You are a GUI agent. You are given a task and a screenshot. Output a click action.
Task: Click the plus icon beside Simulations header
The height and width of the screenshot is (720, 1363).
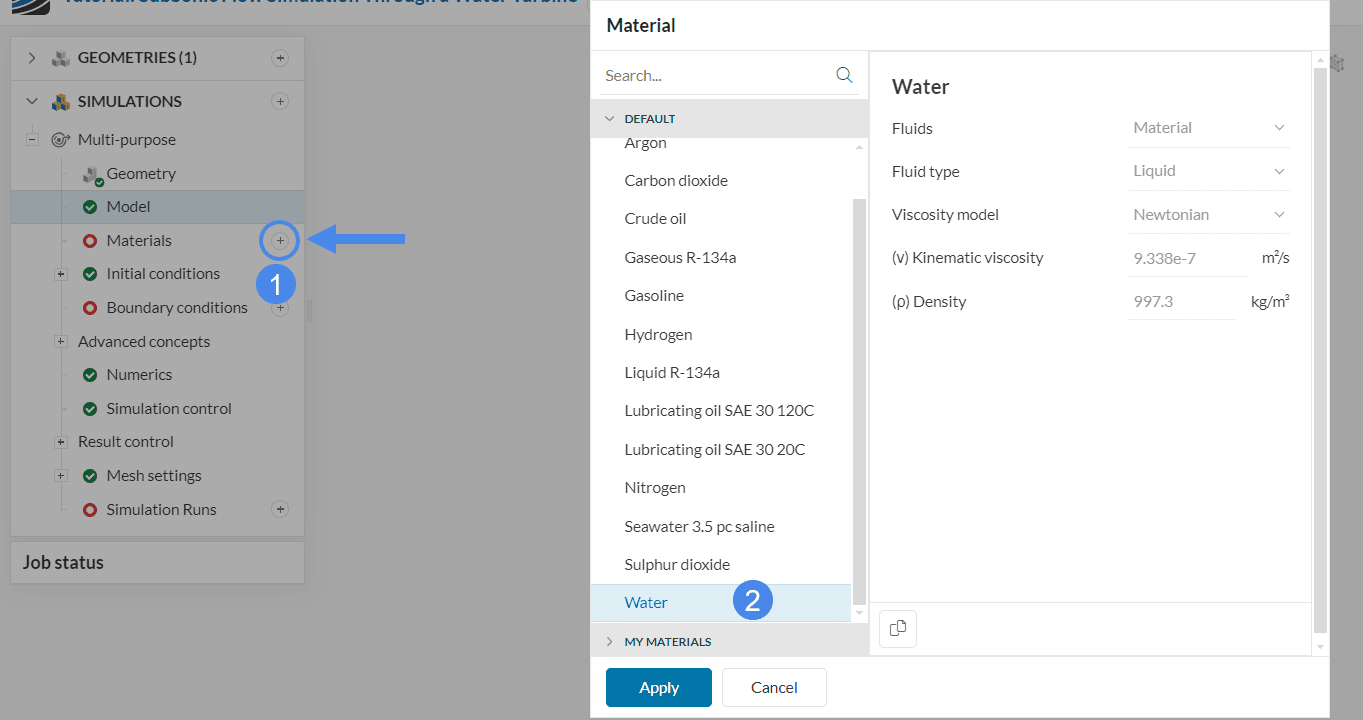pos(280,101)
